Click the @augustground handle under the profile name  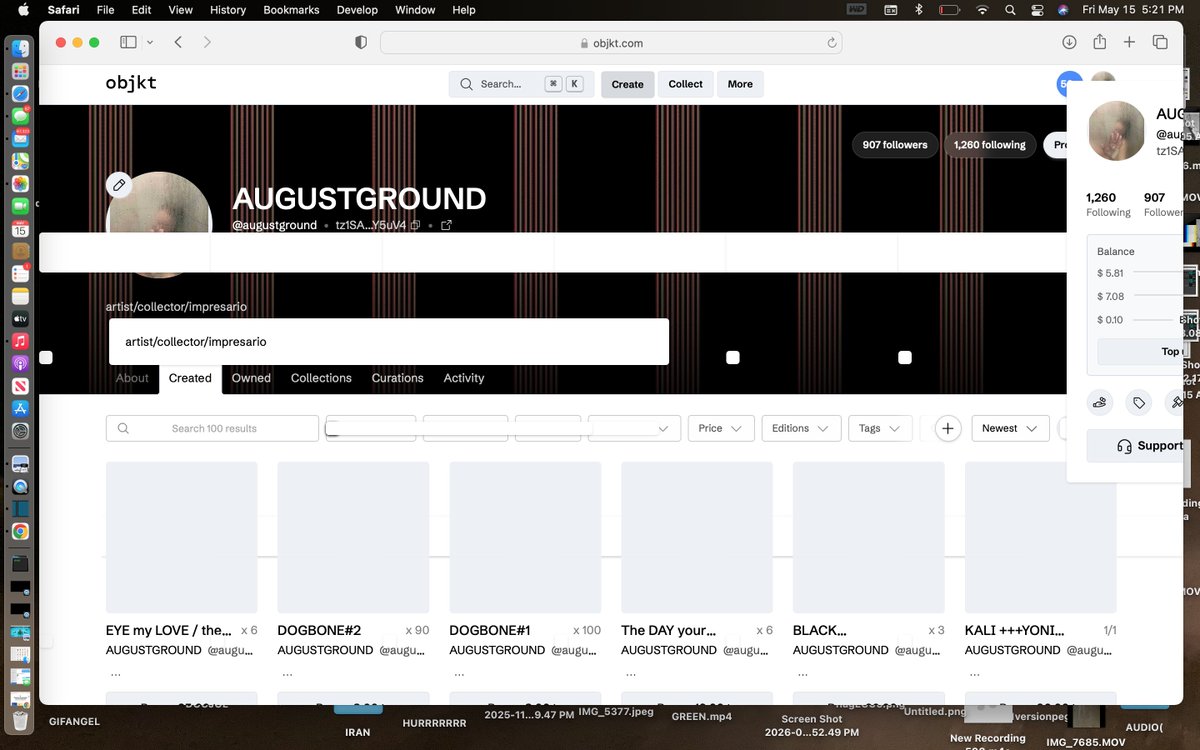click(275, 225)
